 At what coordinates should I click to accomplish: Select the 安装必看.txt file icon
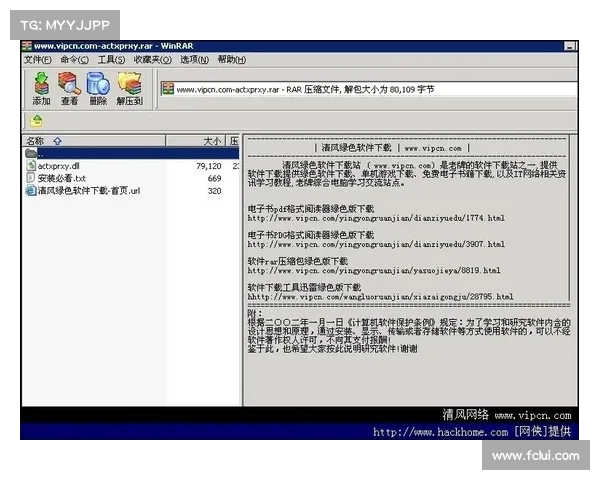click(31, 178)
